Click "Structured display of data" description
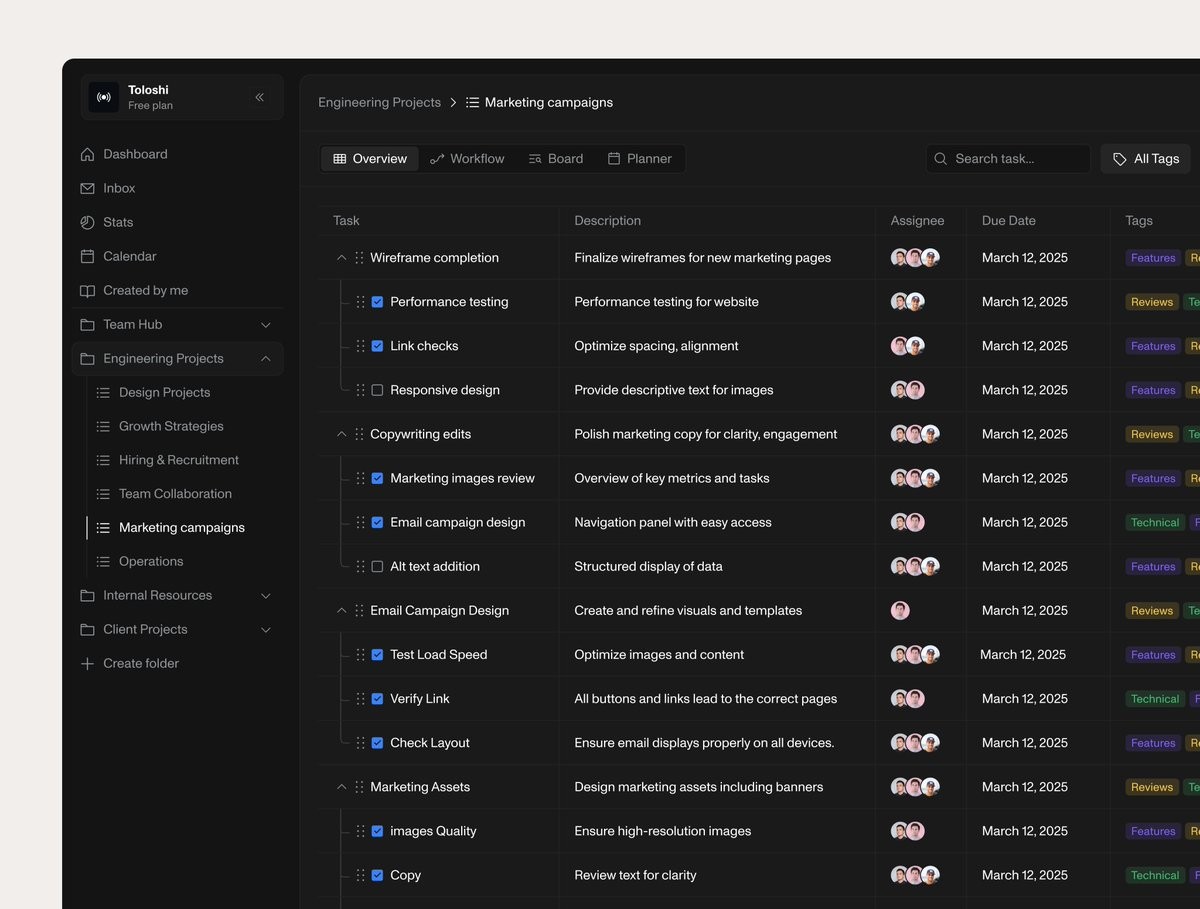Viewport: 1200px width, 909px height. 648,566
